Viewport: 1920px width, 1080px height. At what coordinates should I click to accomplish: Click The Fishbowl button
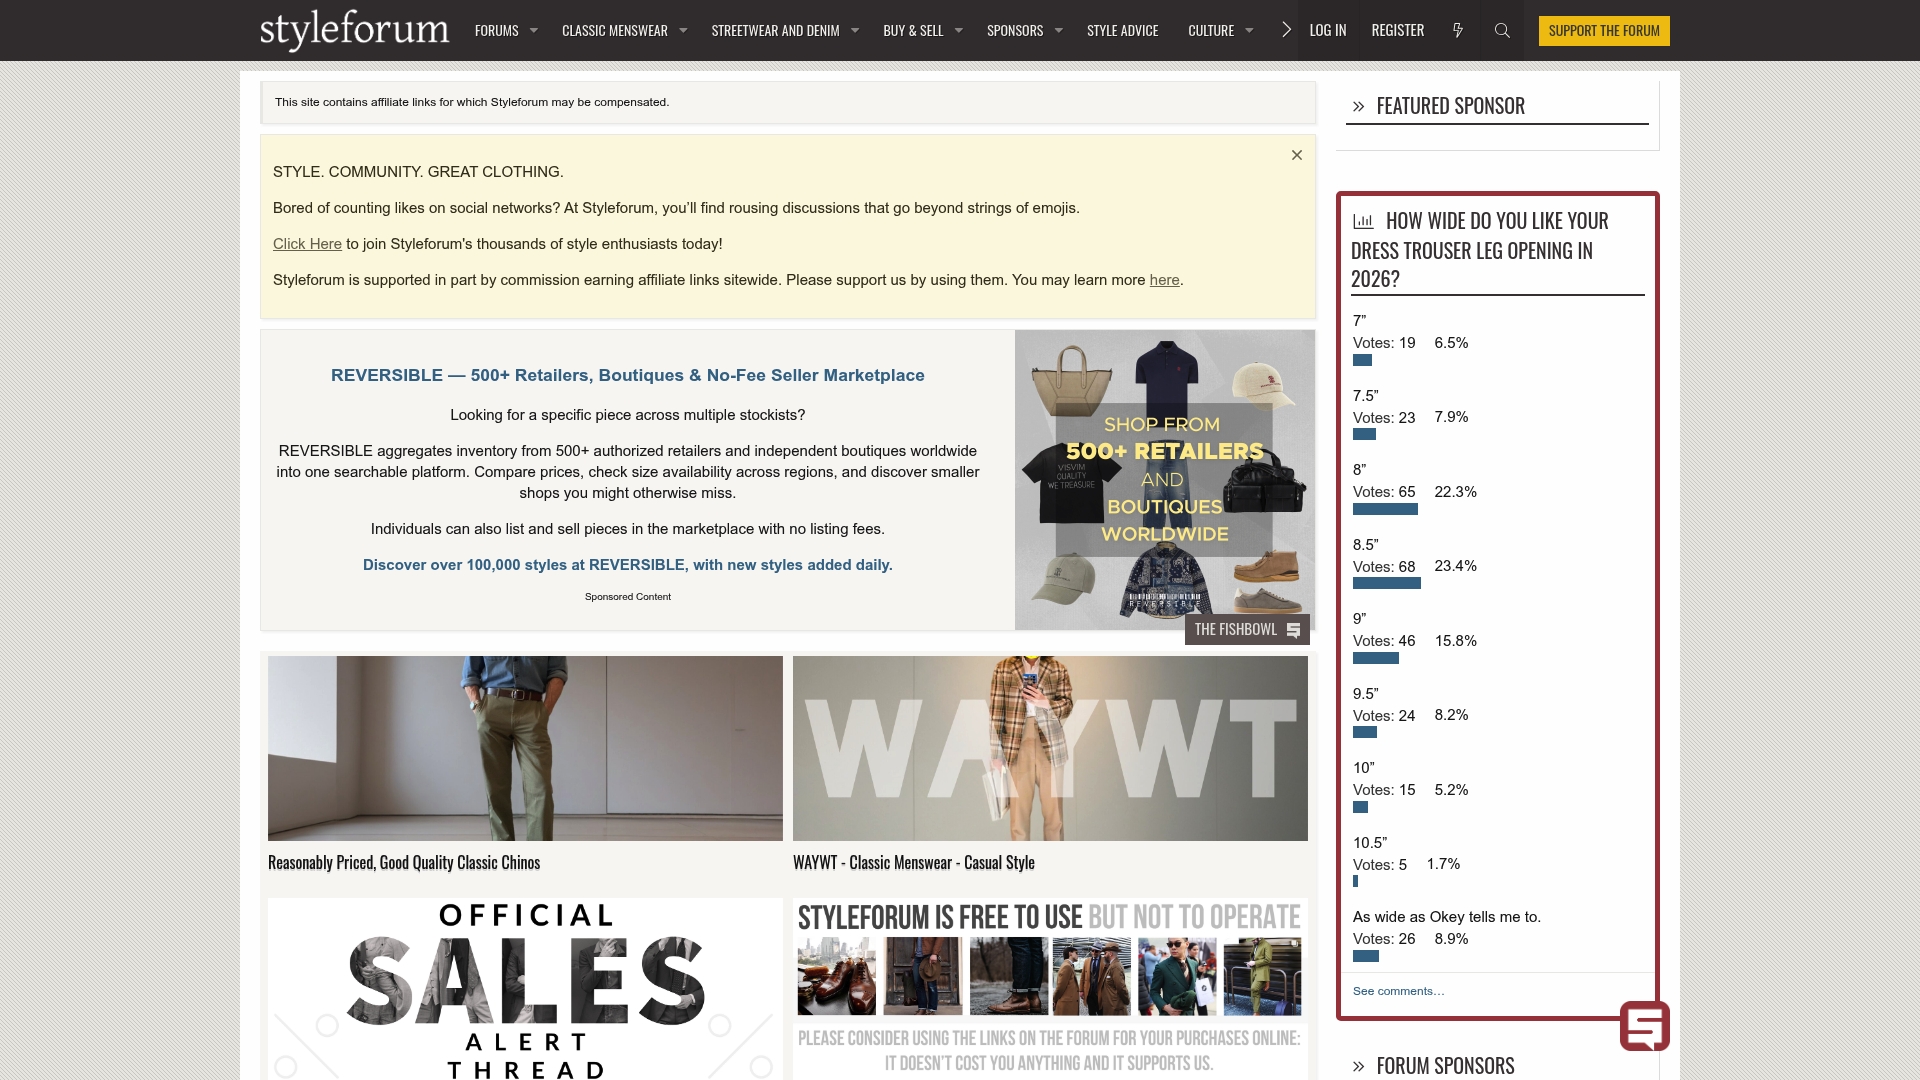point(1247,629)
